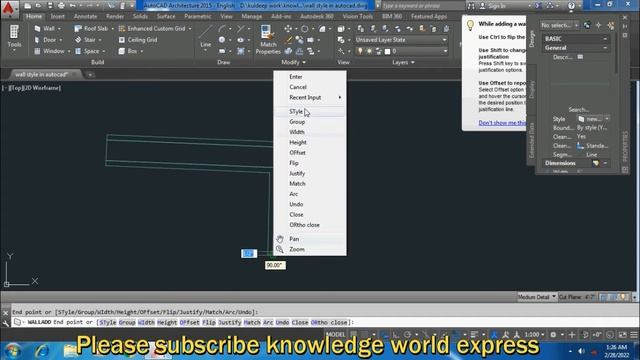Select the Door tool icon
Screen dimensions: 640x360
click(x=37, y=40)
